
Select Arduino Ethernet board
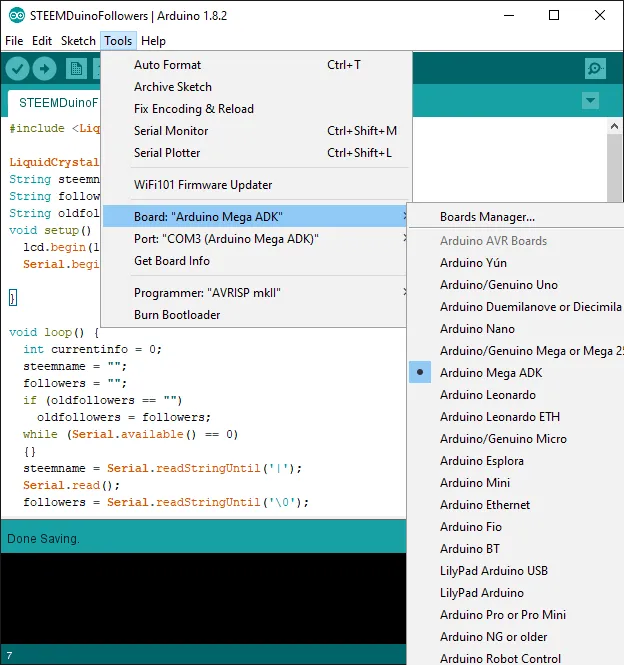coord(516,505)
